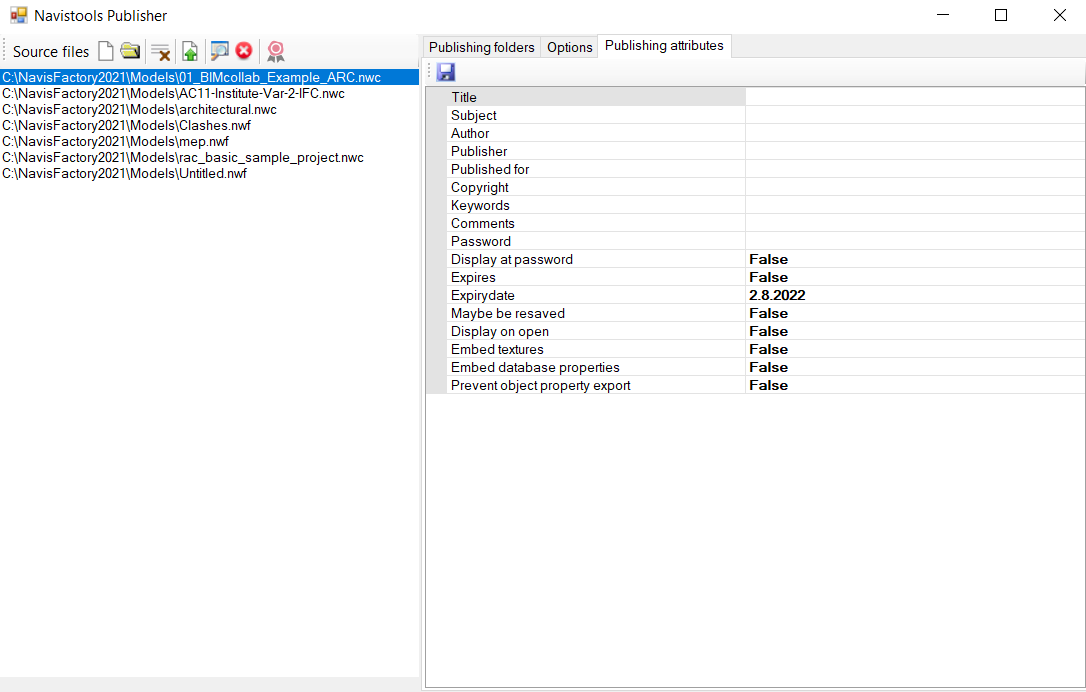
Task: Click the empty Publisher value field
Action: (915, 151)
